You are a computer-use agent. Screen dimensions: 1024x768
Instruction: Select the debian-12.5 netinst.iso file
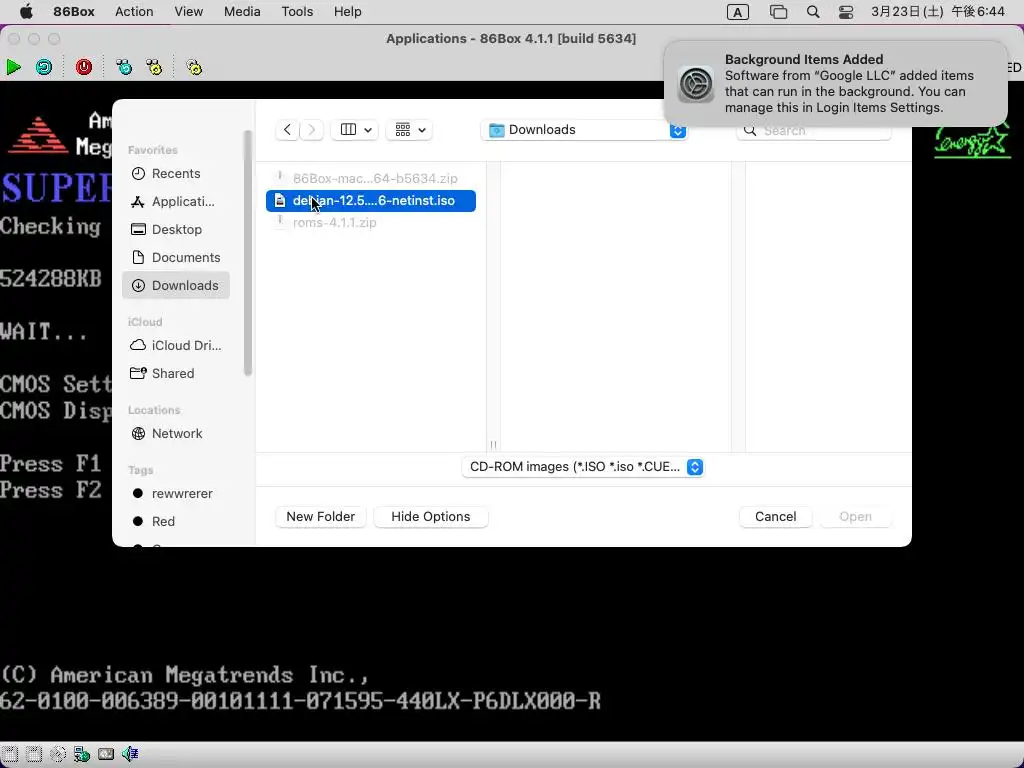(x=371, y=200)
